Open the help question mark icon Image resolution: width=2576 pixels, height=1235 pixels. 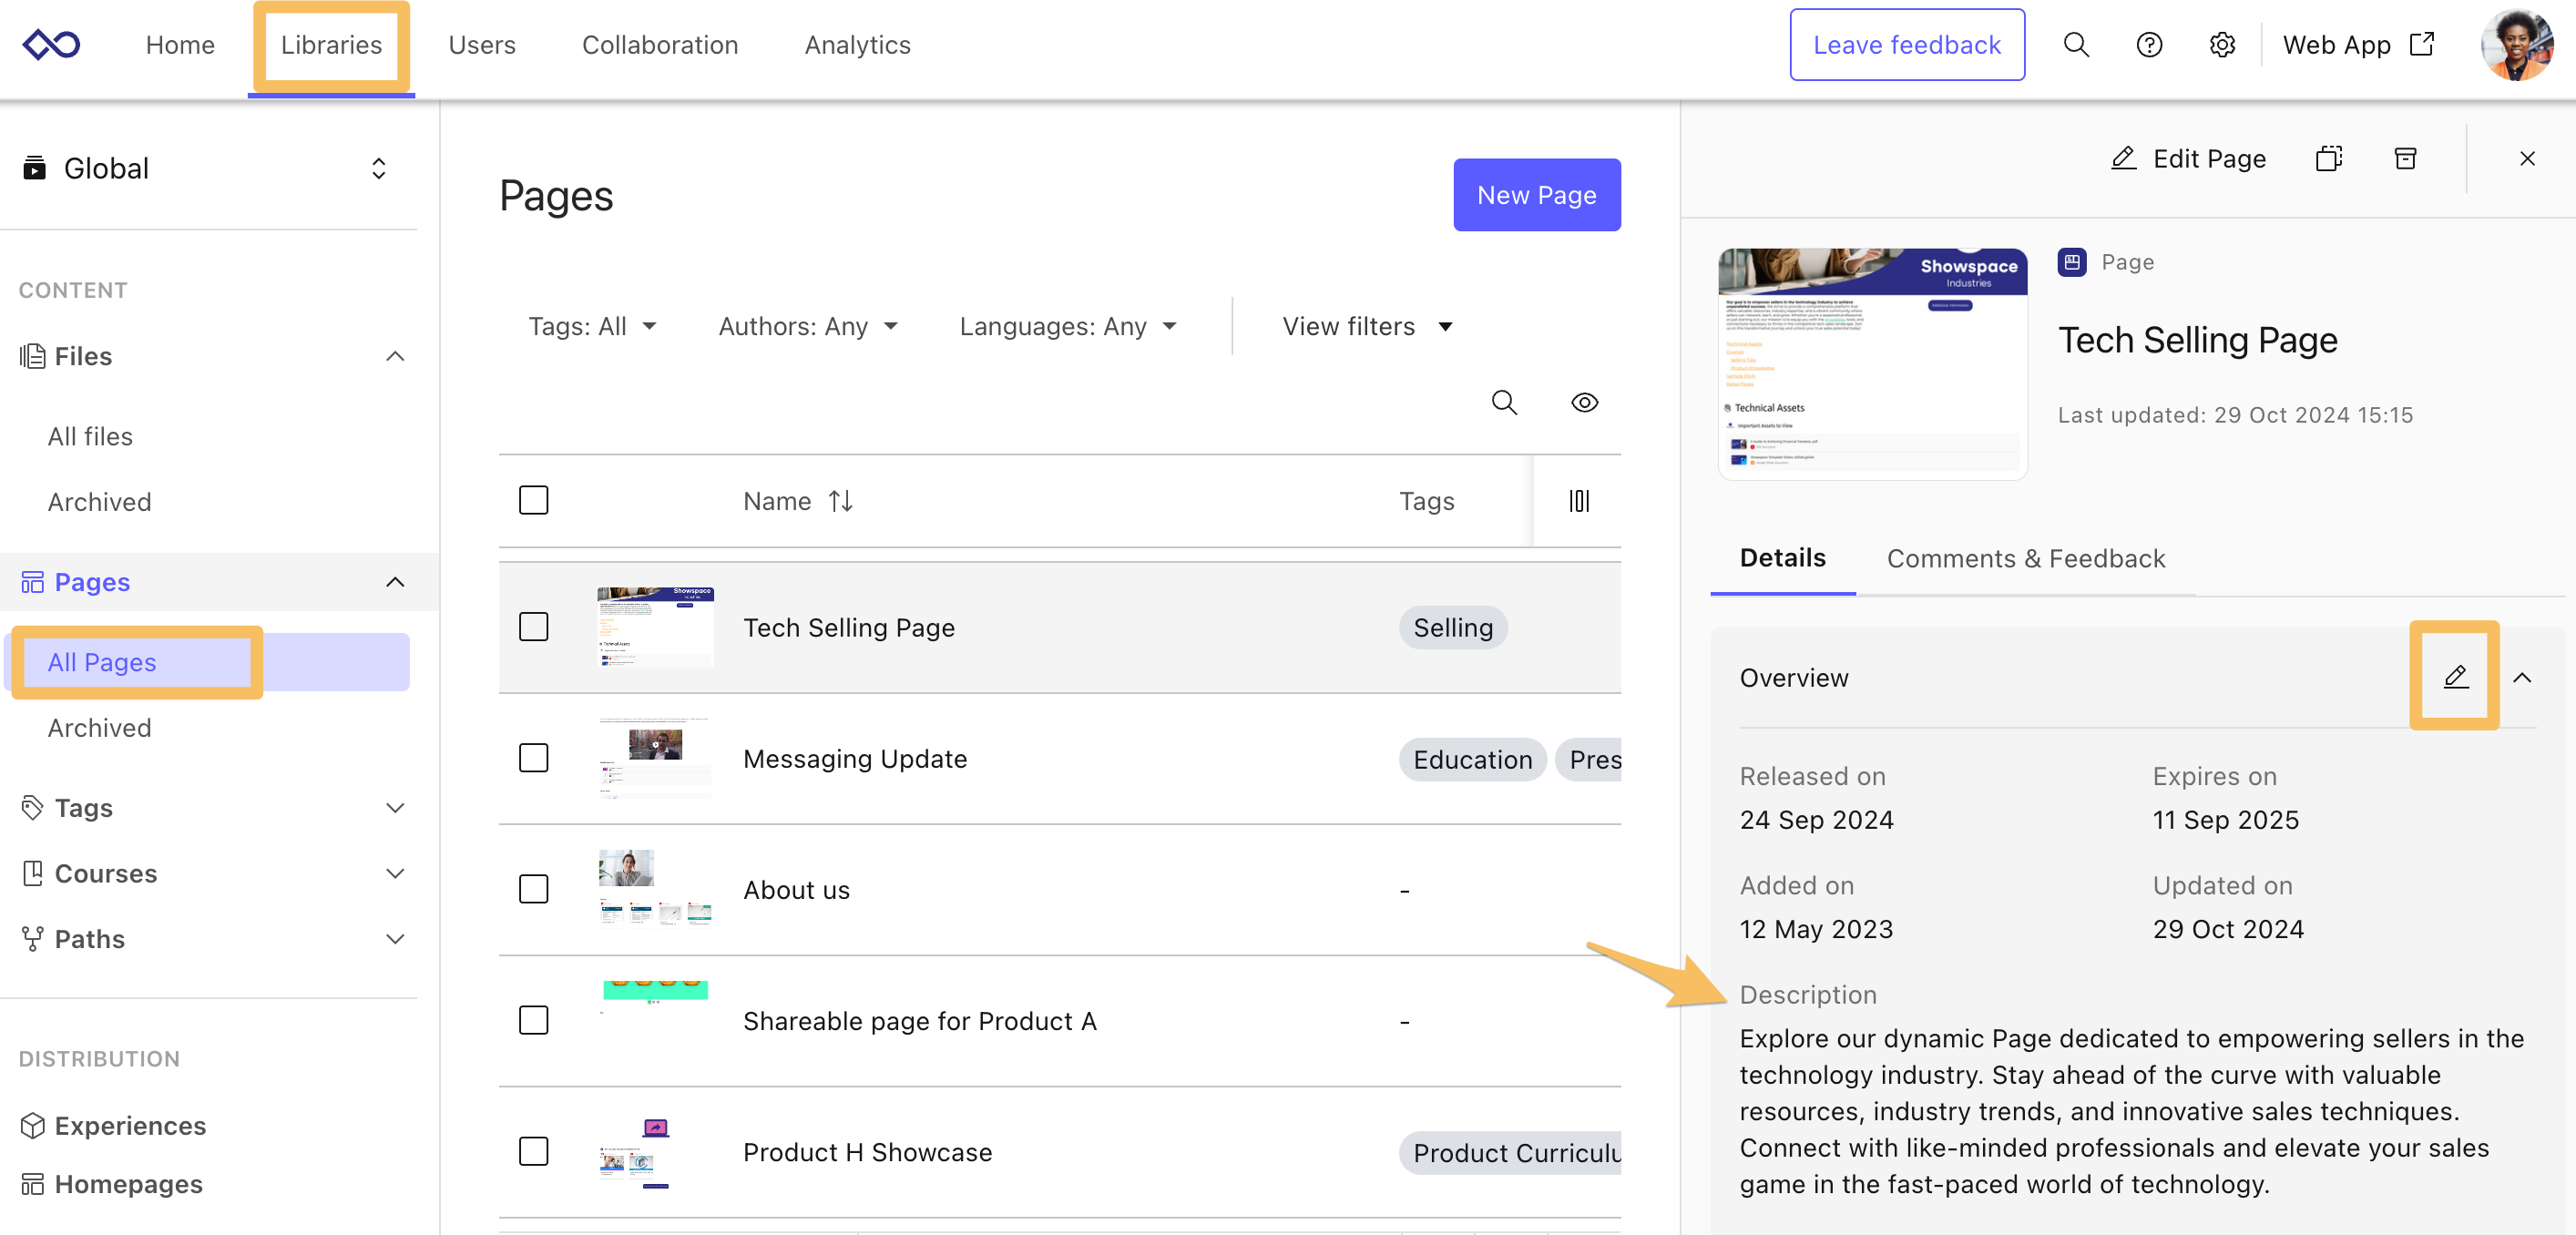(2148, 44)
